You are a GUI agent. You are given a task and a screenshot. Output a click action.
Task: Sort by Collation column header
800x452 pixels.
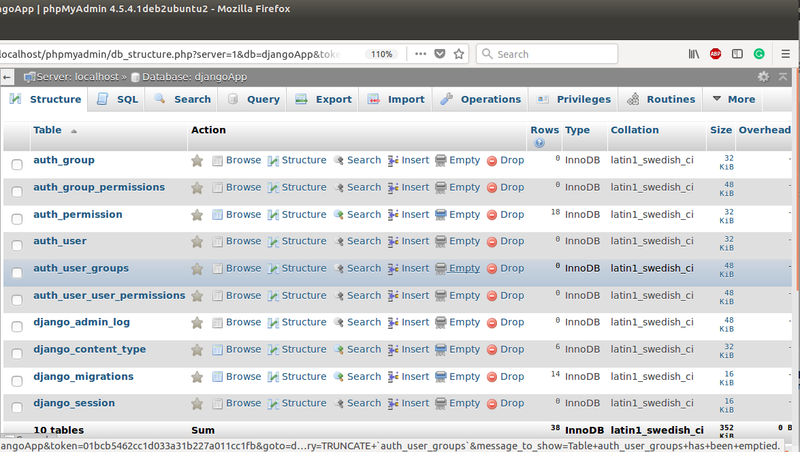(634, 130)
